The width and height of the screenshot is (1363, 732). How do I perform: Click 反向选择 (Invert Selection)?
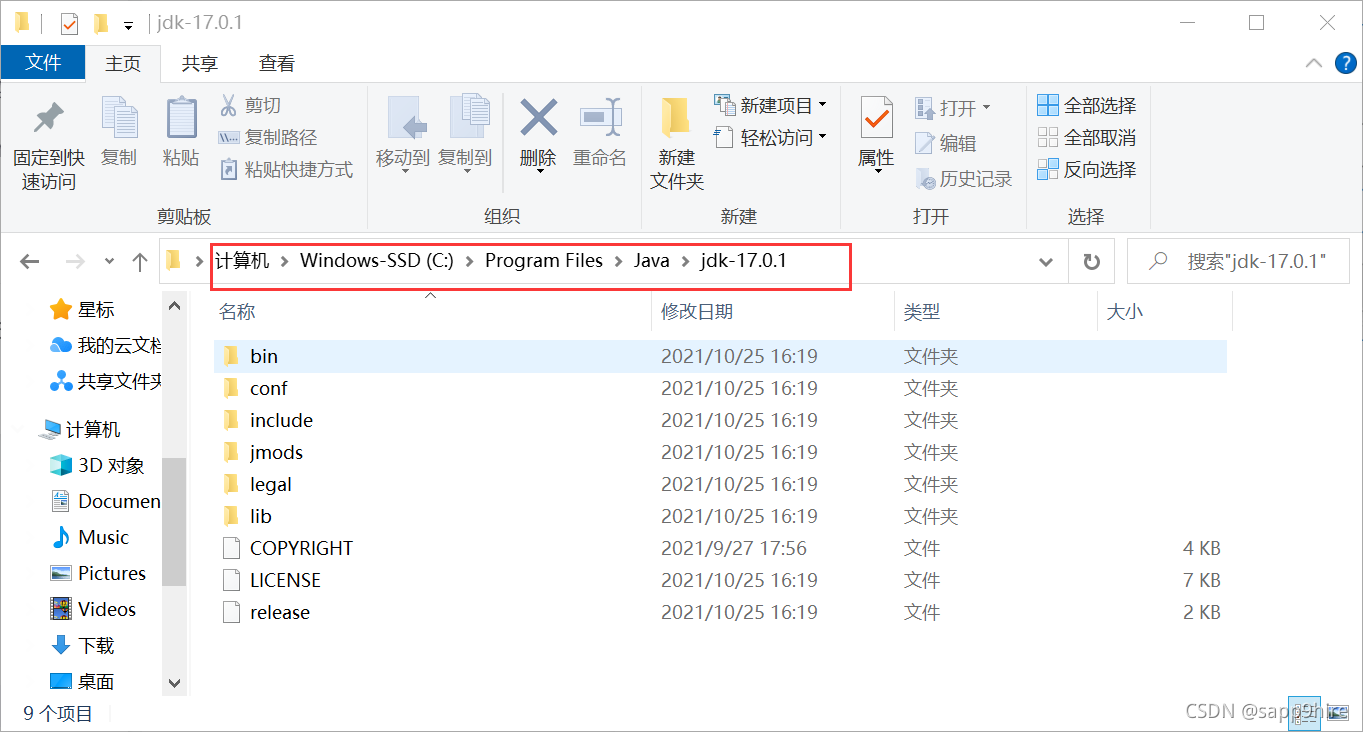coord(1087,170)
